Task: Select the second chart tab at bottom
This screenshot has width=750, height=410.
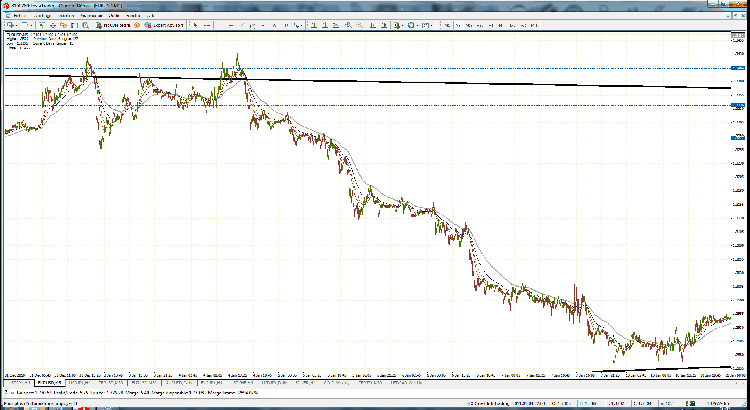Action: pyautogui.click(x=47, y=382)
